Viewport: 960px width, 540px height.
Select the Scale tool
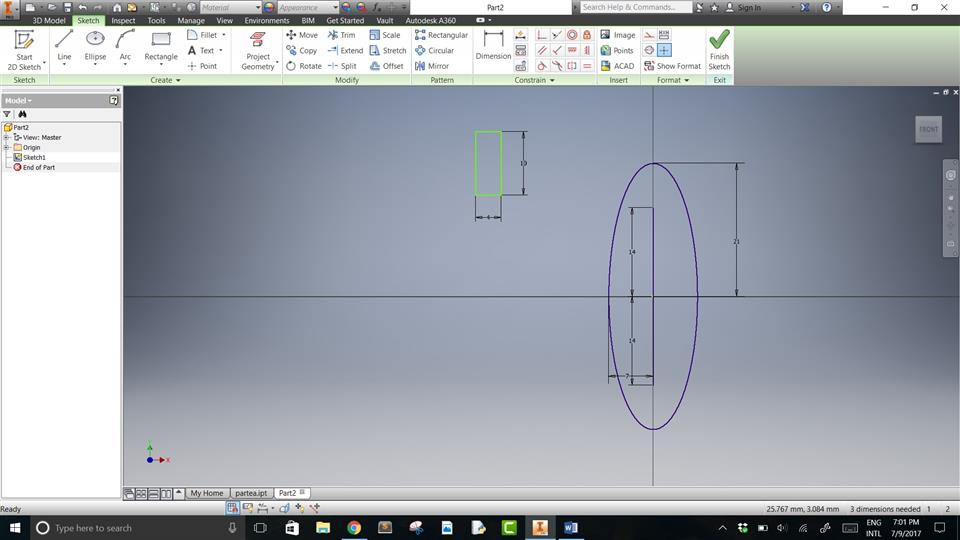(x=385, y=35)
